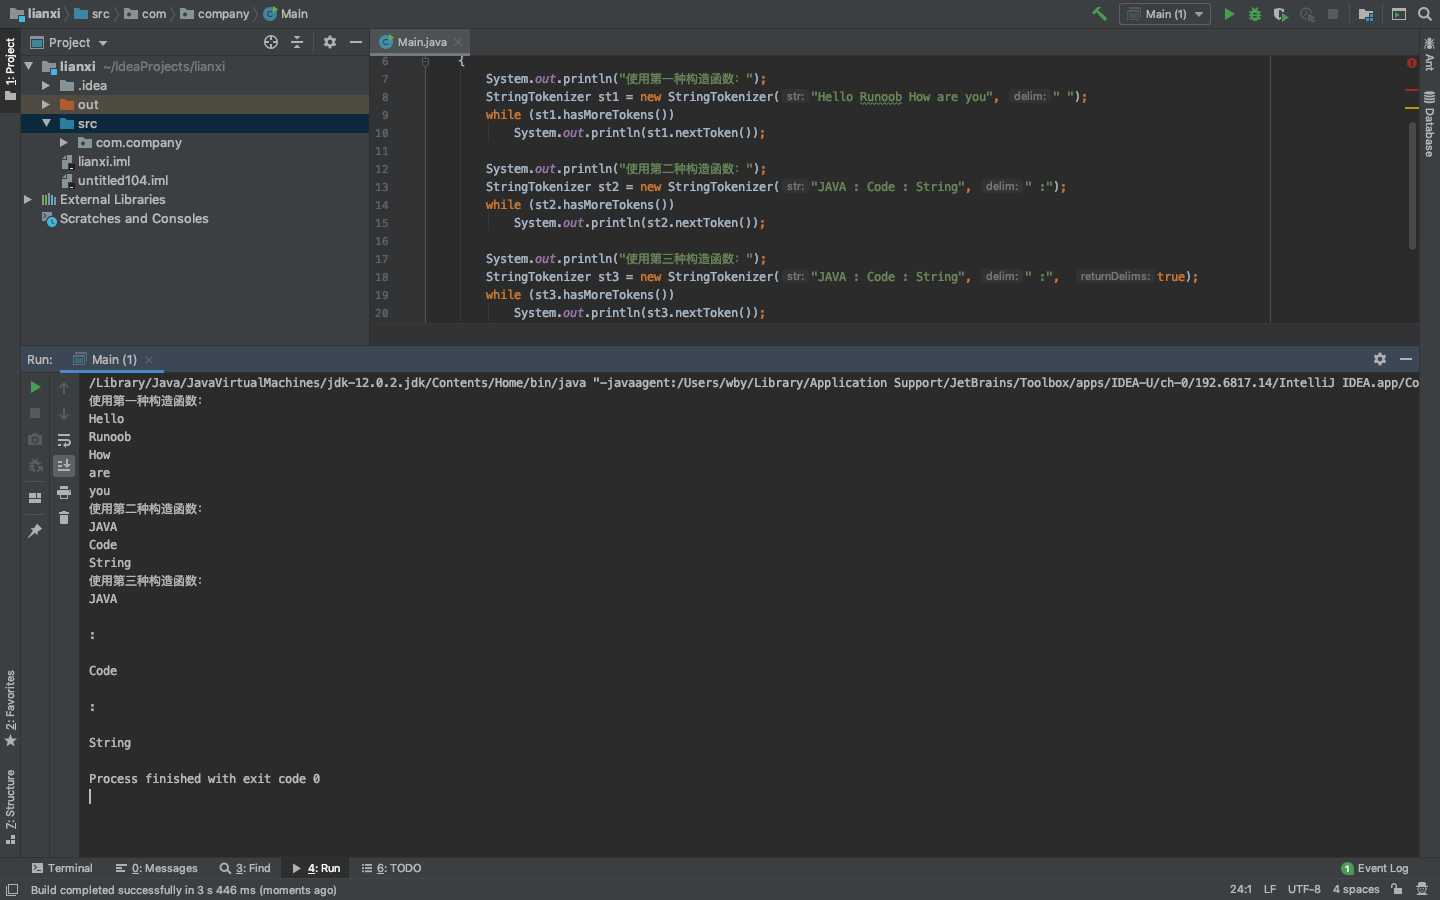Expand the out folder
This screenshot has width=1440, height=900.
pos(46,104)
